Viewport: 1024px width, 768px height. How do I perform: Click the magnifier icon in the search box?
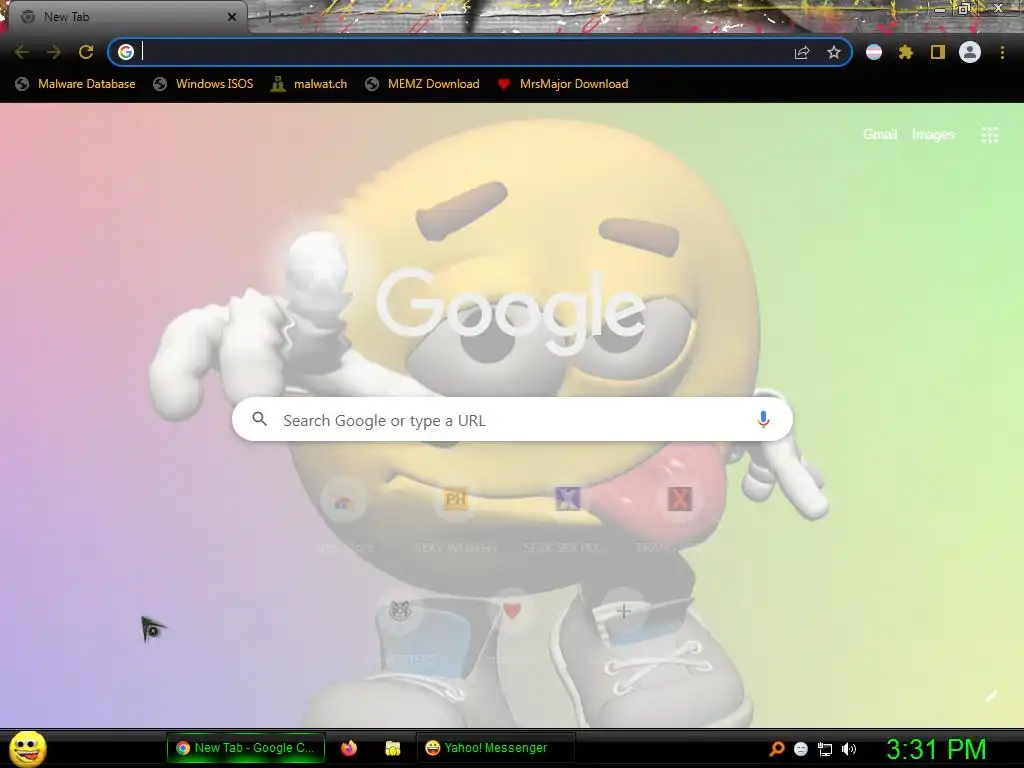tap(259, 419)
